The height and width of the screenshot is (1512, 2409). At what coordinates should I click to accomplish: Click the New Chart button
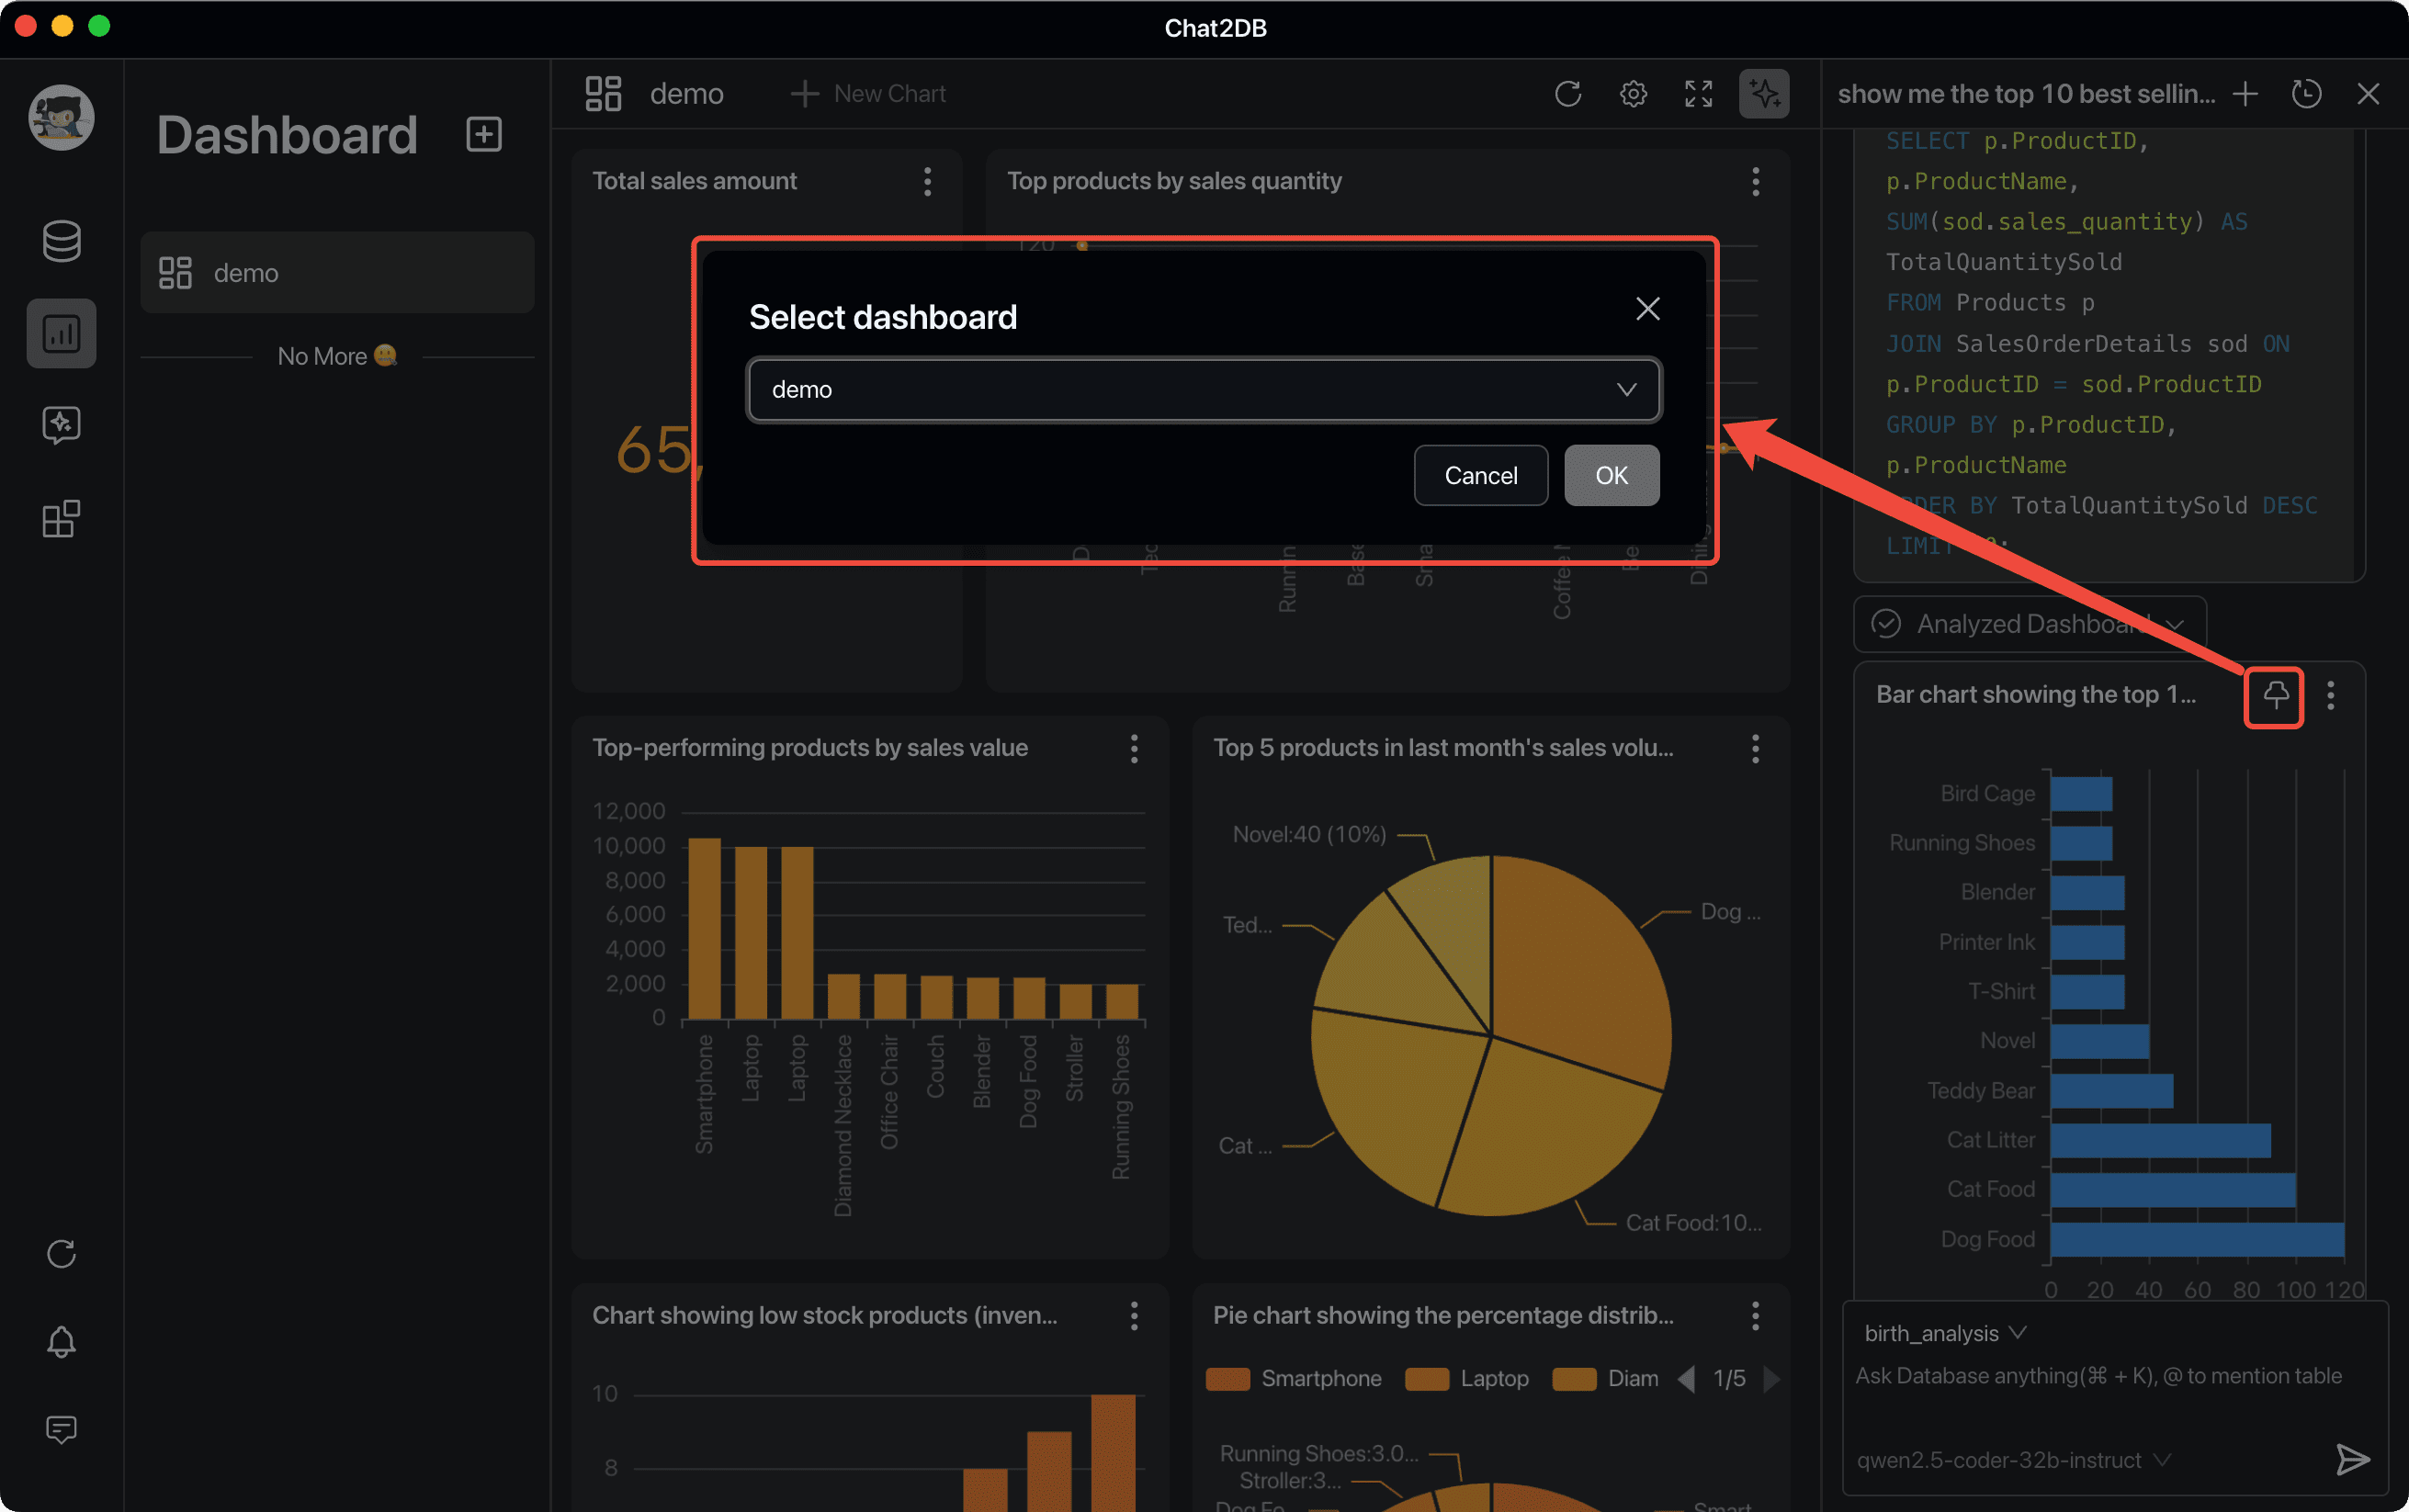[x=867, y=94]
